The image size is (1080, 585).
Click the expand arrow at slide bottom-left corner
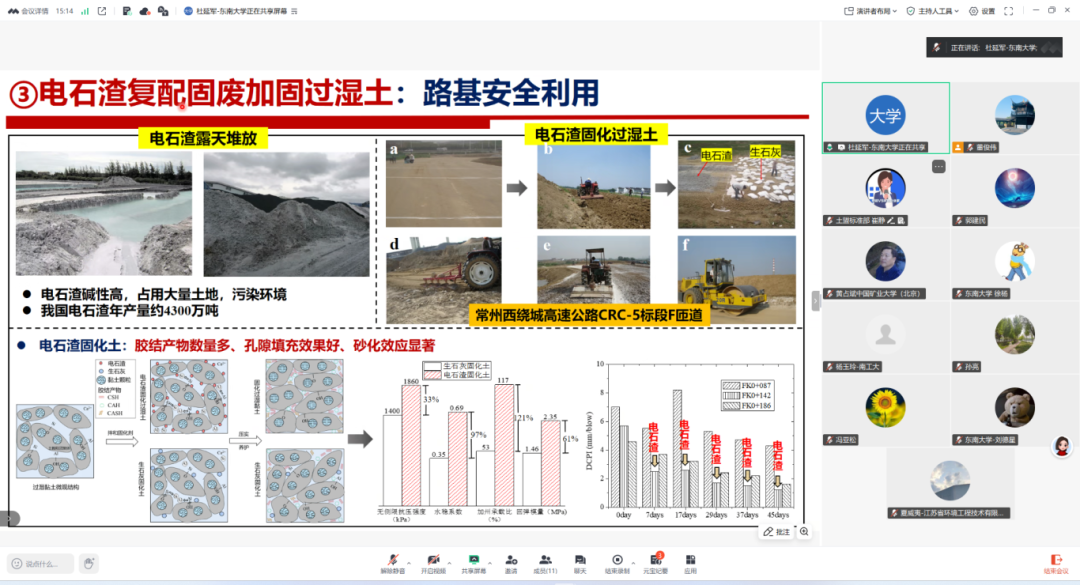click(x=10, y=519)
